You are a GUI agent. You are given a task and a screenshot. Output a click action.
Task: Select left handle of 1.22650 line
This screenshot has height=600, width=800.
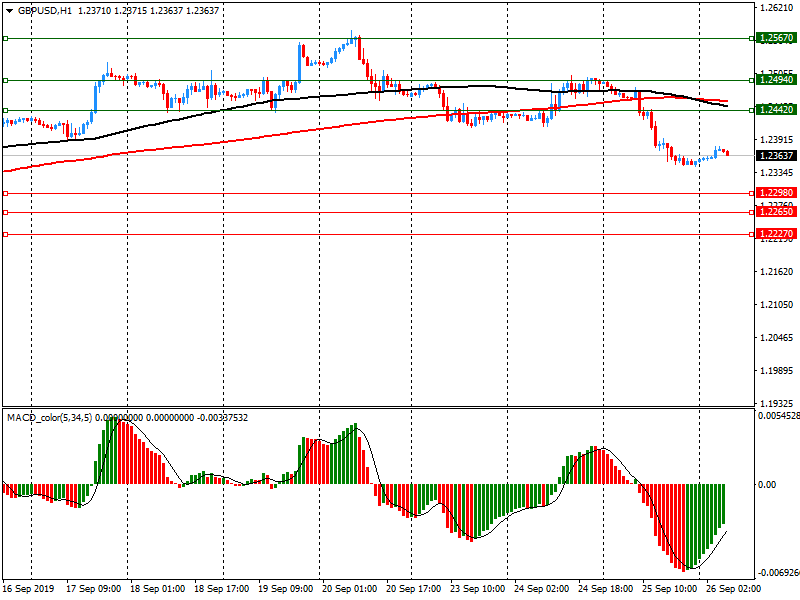tap(5, 212)
